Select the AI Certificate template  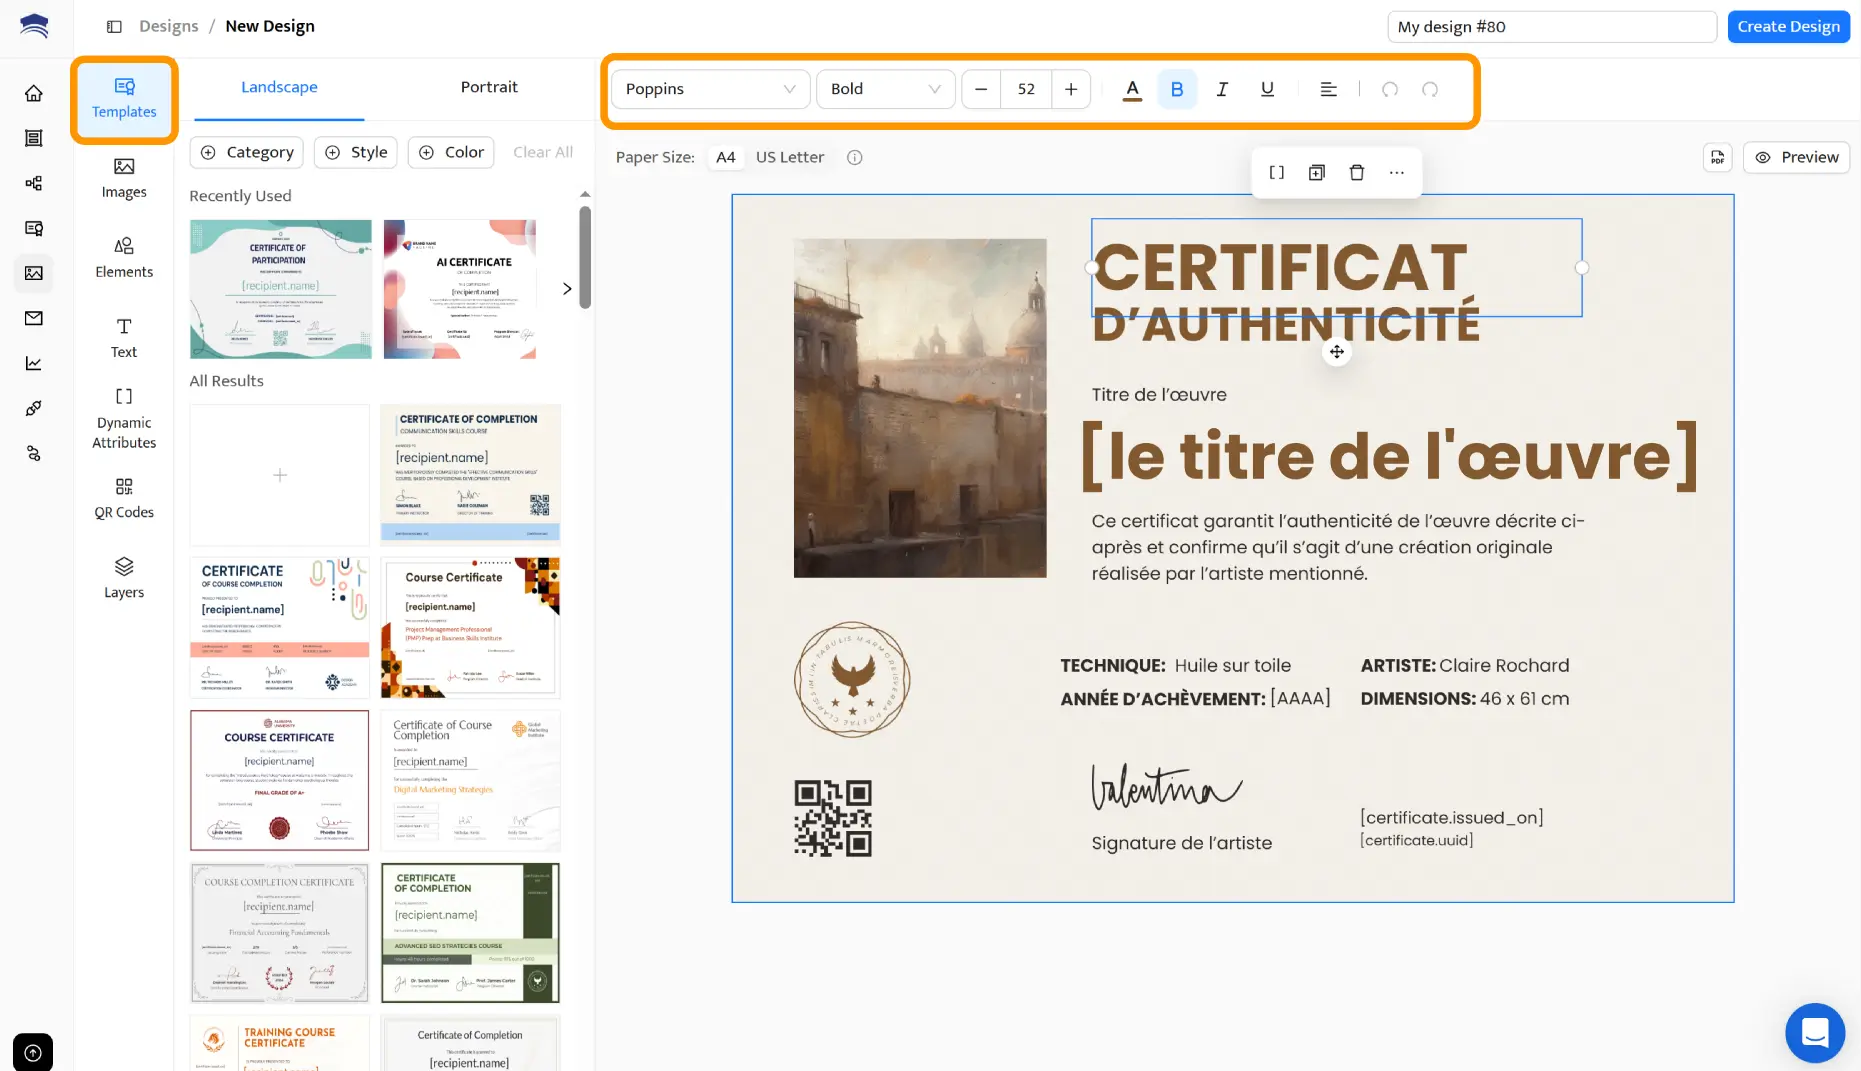(460, 289)
